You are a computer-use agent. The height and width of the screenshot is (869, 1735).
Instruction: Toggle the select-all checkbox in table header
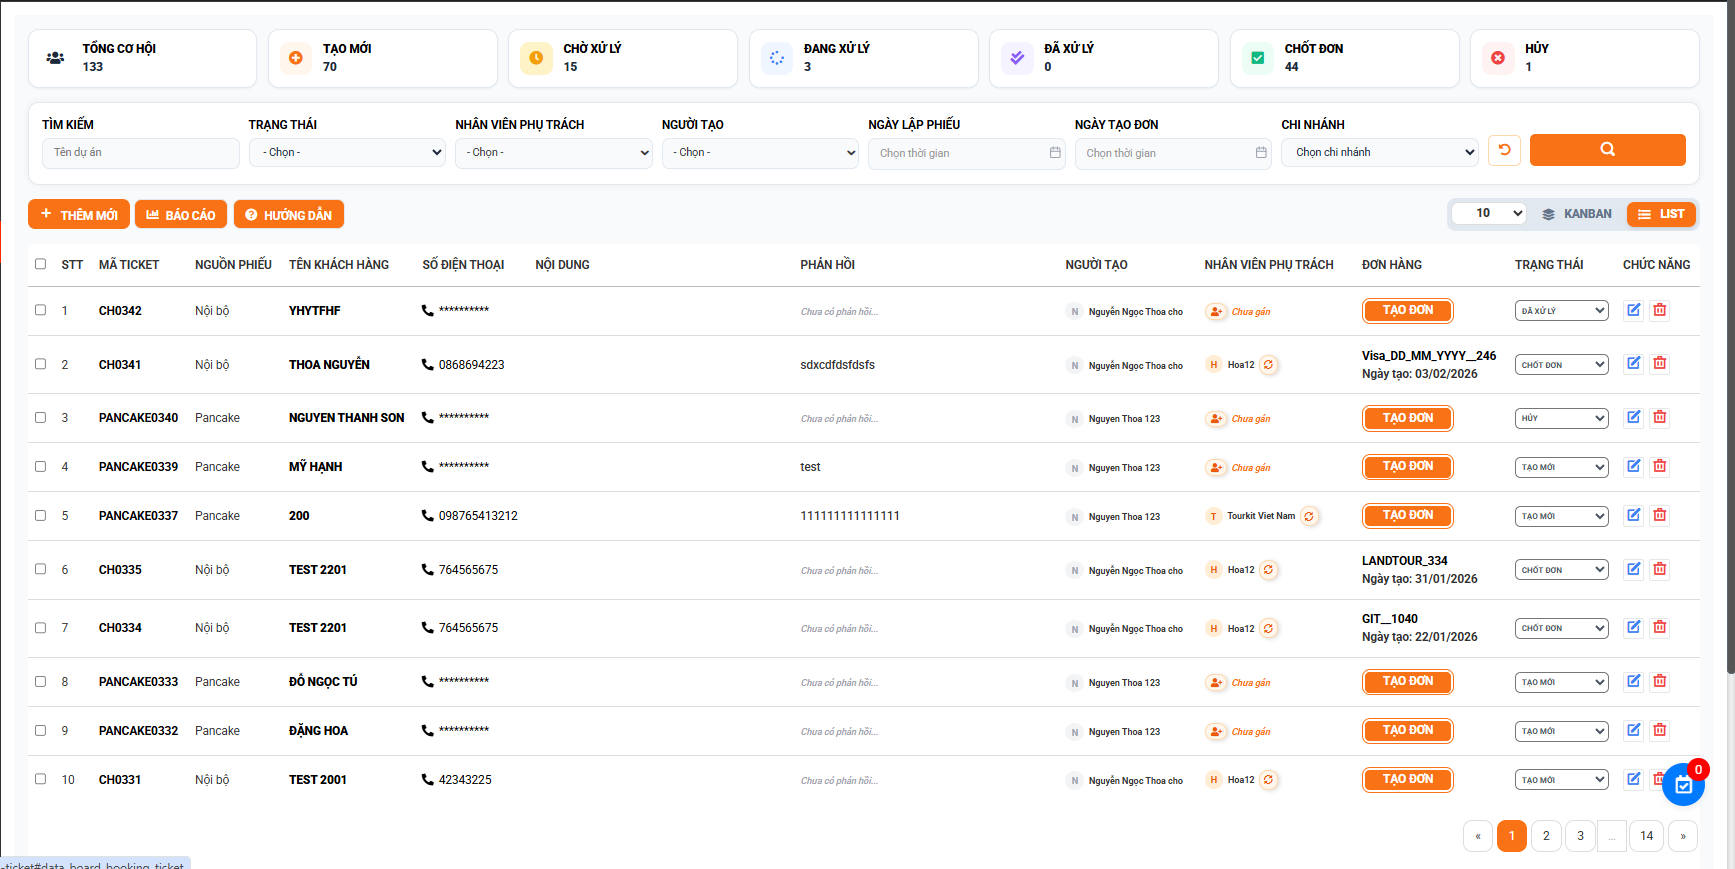coord(40,264)
